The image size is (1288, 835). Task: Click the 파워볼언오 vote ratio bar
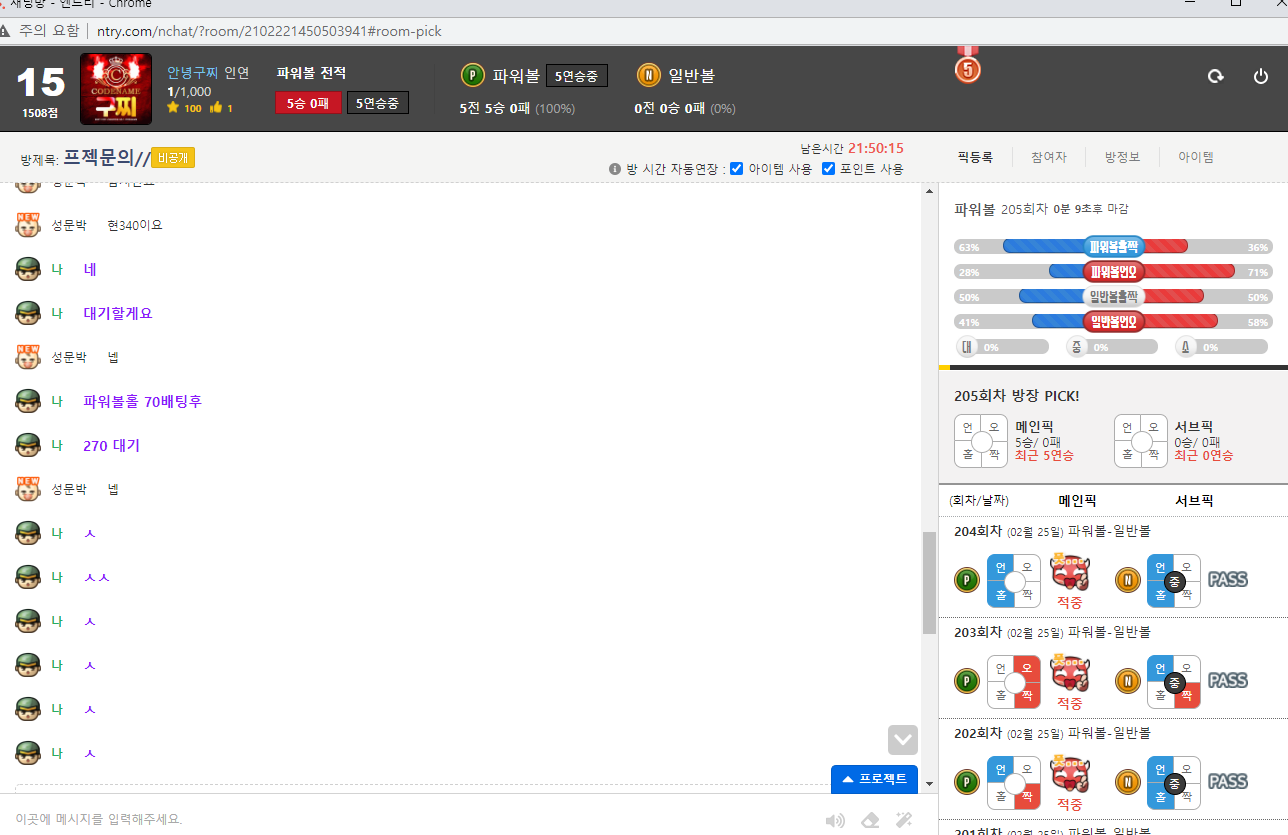[1113, 271]
